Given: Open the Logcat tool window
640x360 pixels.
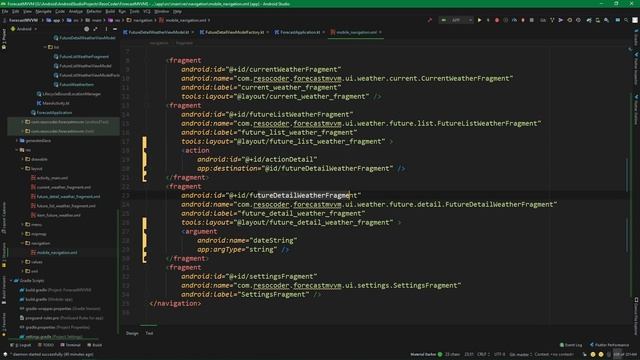Looking at the screenshot, I should tap(20, 345).
